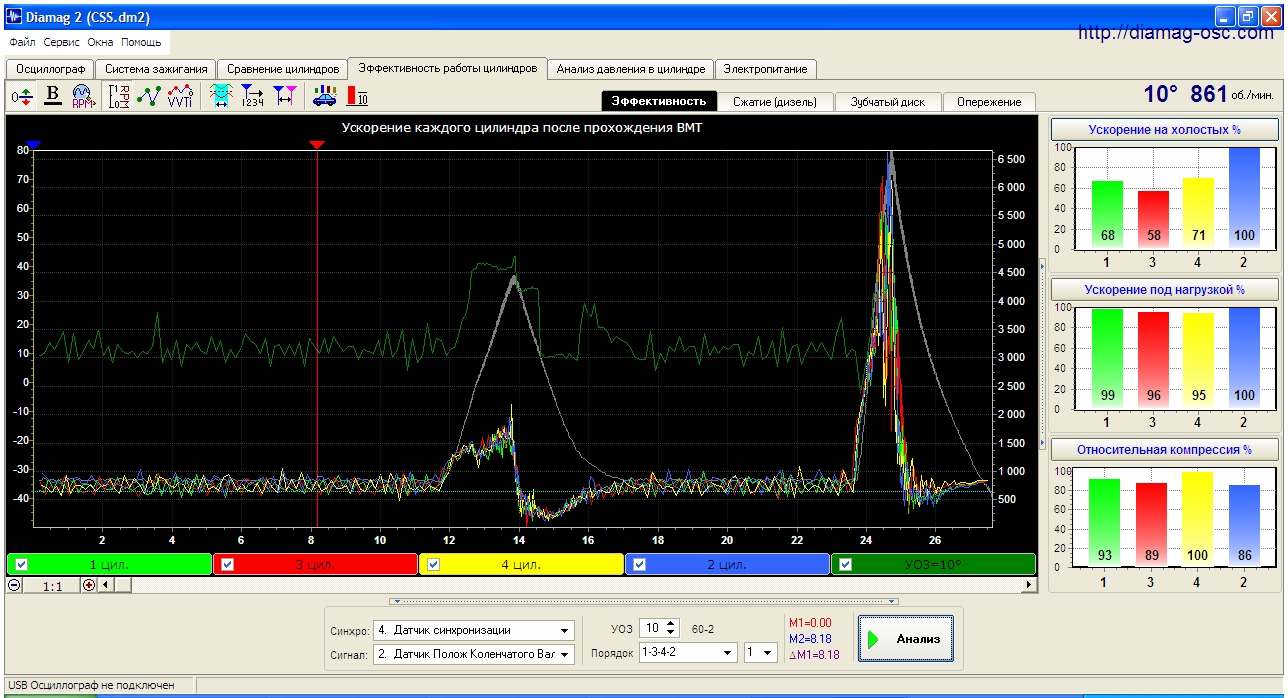The image size is (1288, 698).
Task: Click the zoom in plus icon
Action: click(x=89, y=585)
